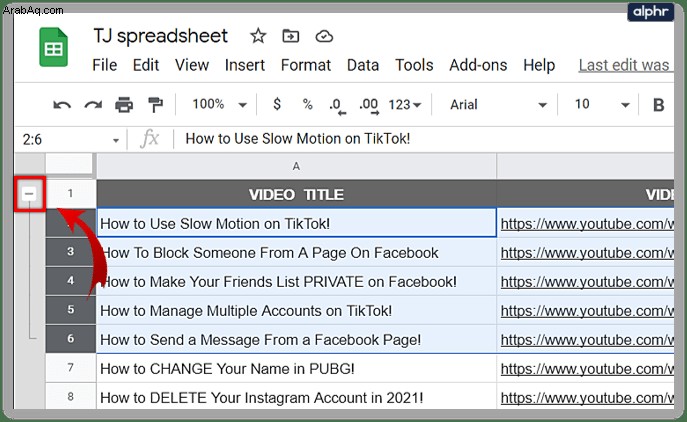Open the Format menu
The image size is (687, 422).
coord(306,65)
